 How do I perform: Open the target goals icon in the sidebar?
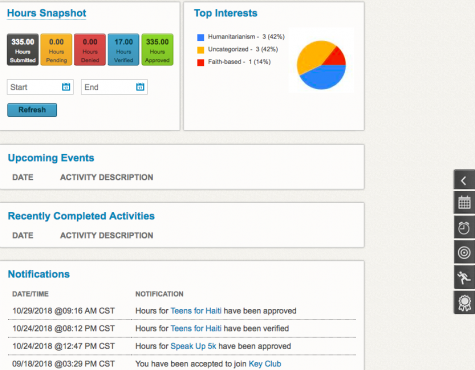(464, 252)
